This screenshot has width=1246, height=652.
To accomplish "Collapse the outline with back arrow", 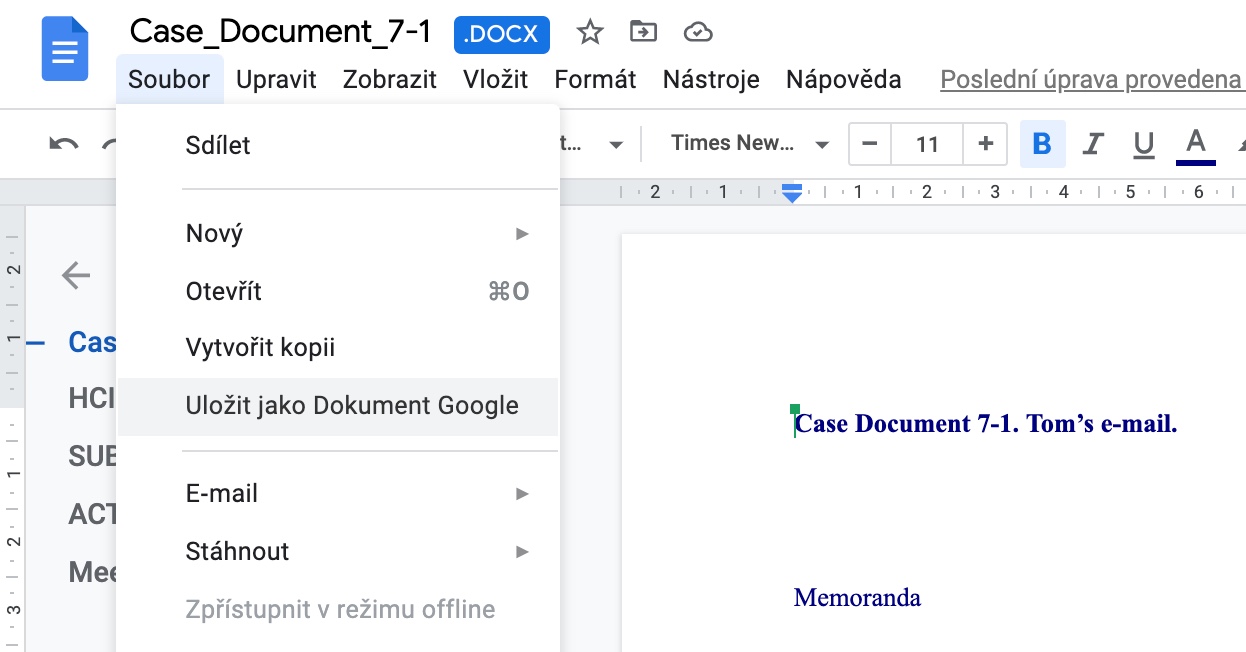I will click(x=76, y=275).
